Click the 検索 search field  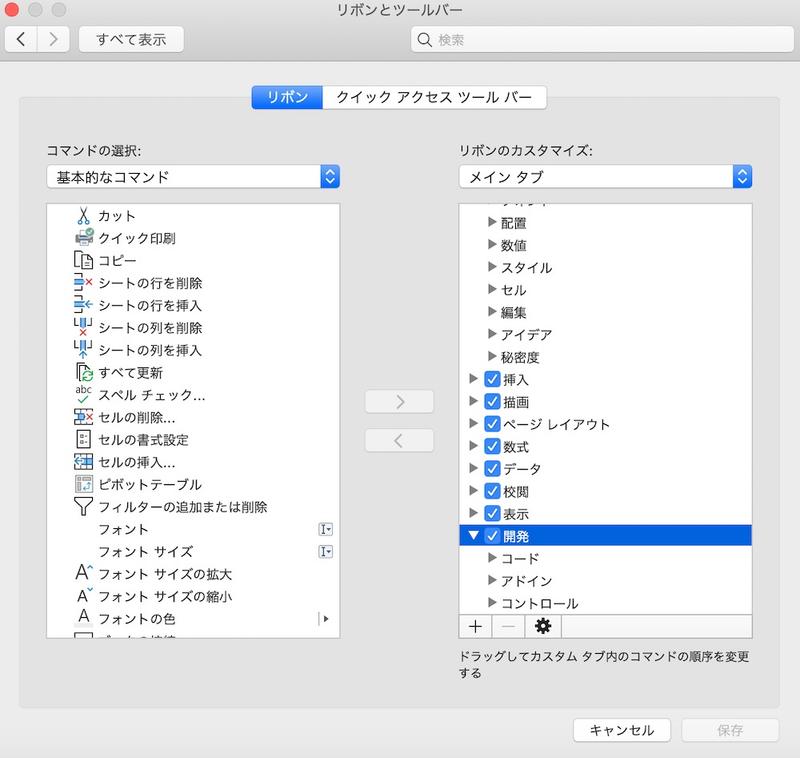(600, 40)
